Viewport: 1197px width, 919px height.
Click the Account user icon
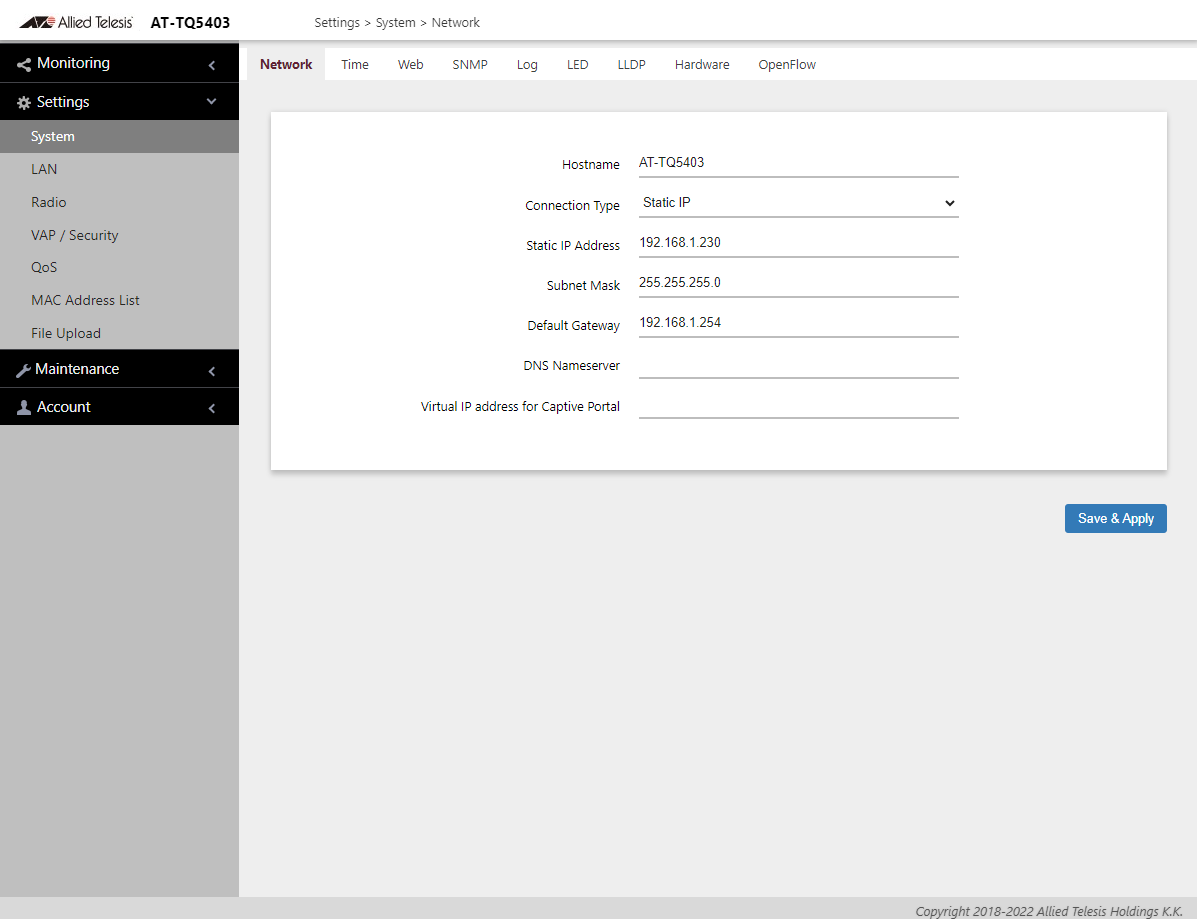click(24, 408)
